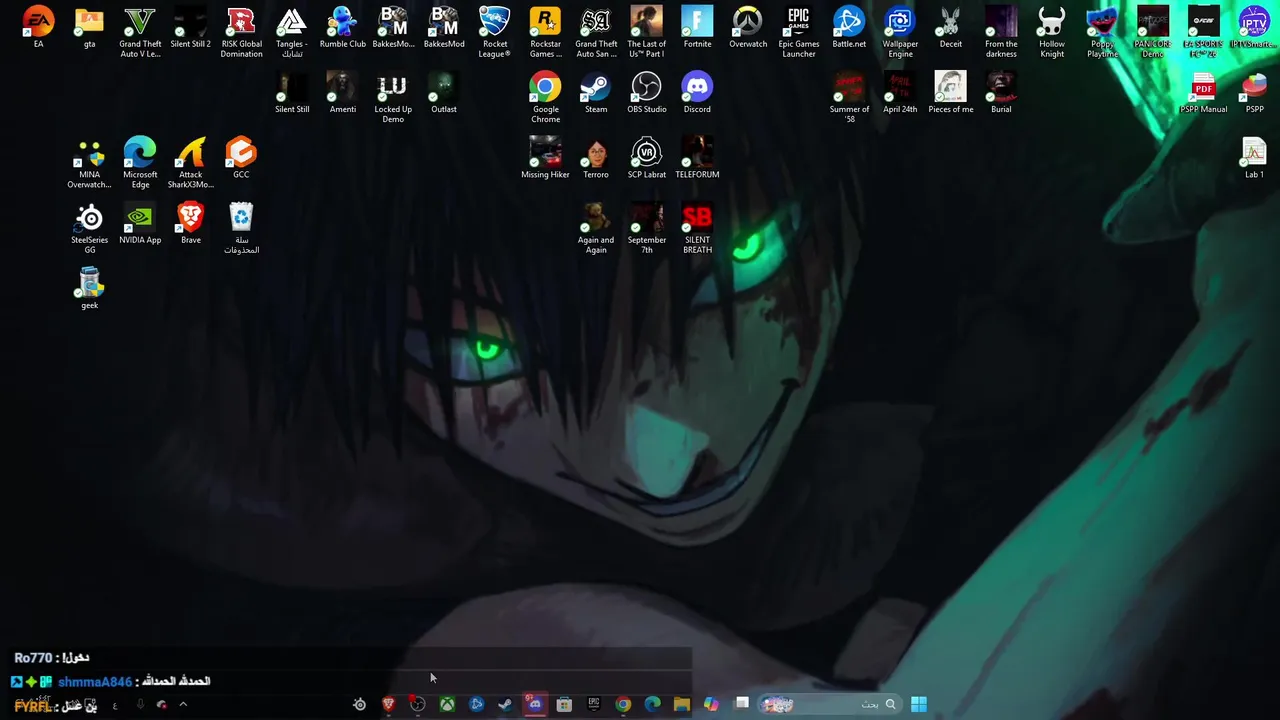
Task: Launch Rumble Club shortcut
Action: [342, 28]
